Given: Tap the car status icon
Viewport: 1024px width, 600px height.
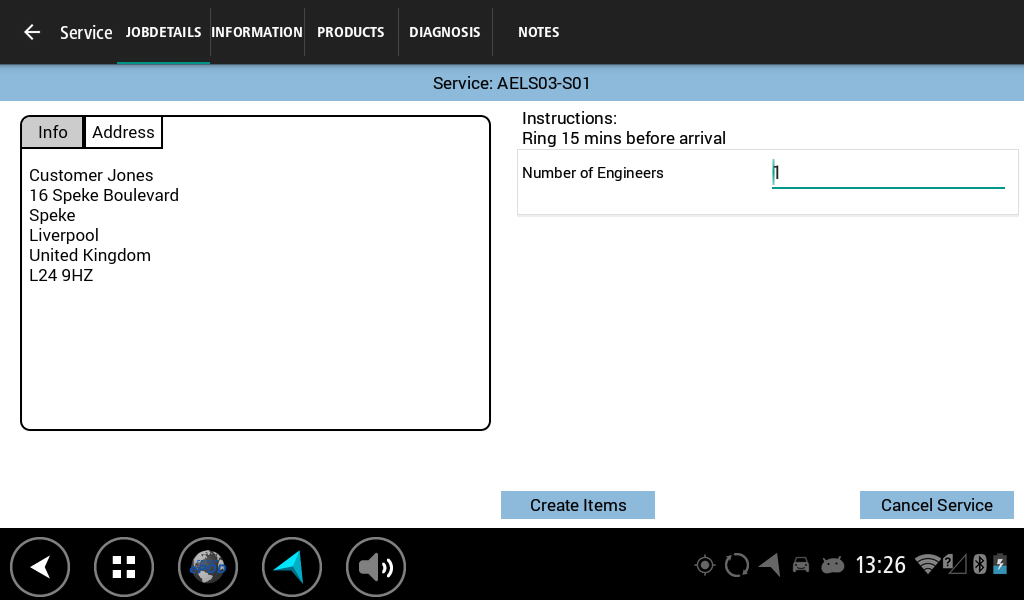Looking at the screenshot, I should [801, 565].
